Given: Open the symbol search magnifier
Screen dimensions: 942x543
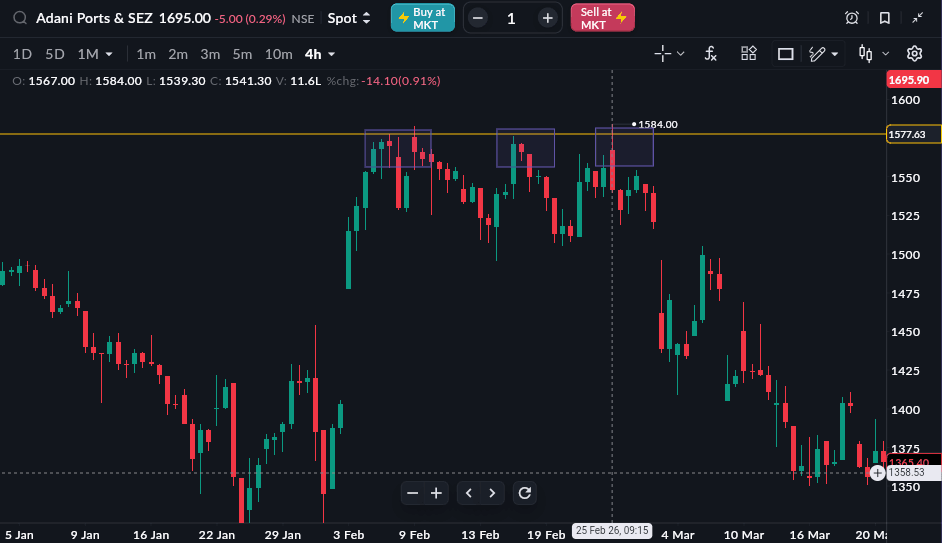Looking at the screenshot, I should point(20,18).
